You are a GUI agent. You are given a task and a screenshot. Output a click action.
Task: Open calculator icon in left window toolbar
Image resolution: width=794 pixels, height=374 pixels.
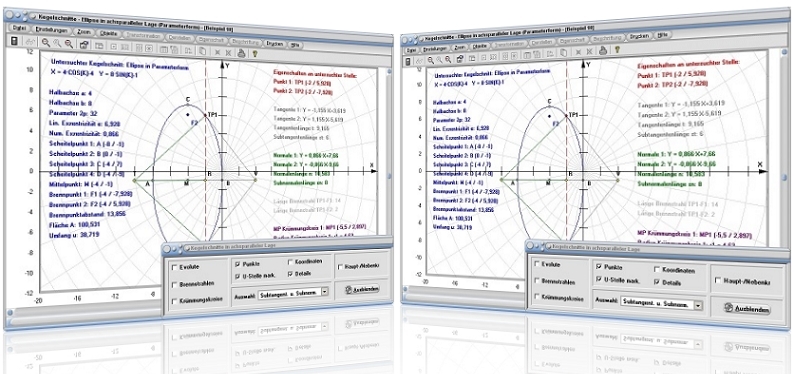(15, 41)
